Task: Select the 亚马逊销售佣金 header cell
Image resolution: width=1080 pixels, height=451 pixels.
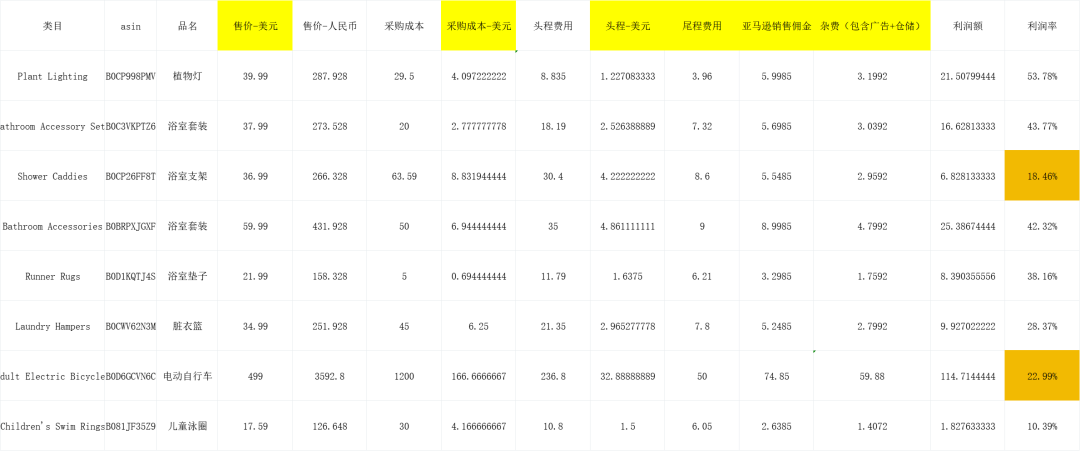Action: [x=776, y=25]
